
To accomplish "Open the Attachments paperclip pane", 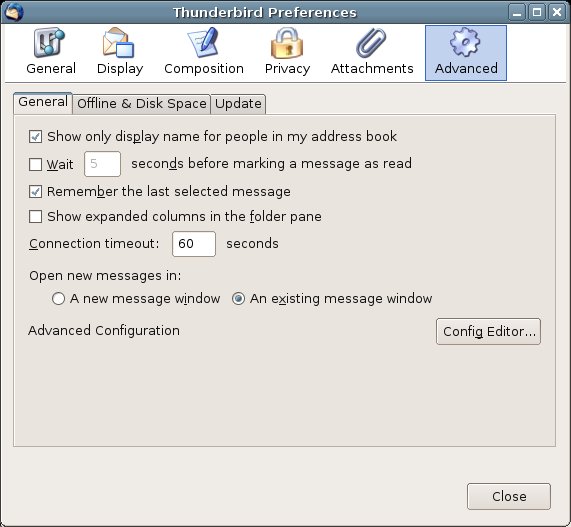I will tap(372, 52).
